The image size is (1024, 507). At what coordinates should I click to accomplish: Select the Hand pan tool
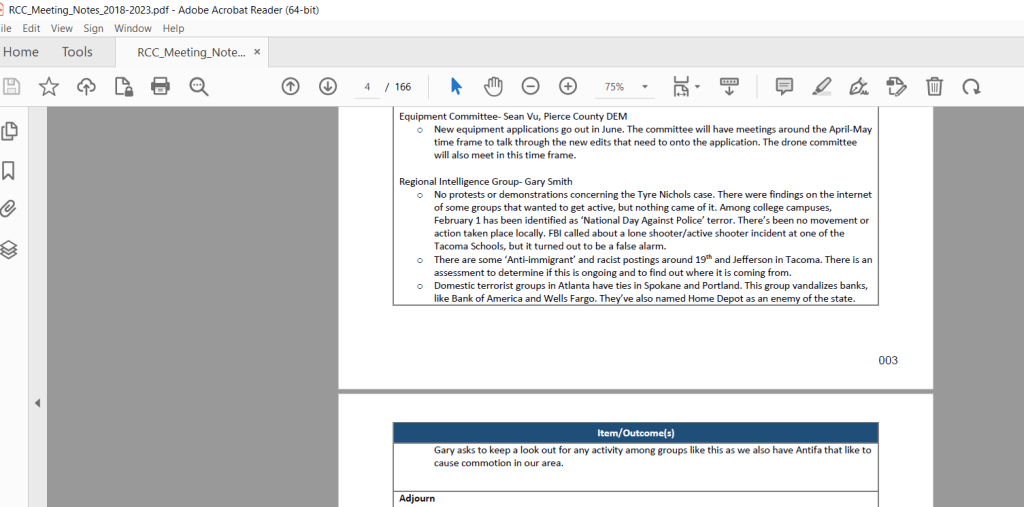pyautogui.click(x=493, y=87)
